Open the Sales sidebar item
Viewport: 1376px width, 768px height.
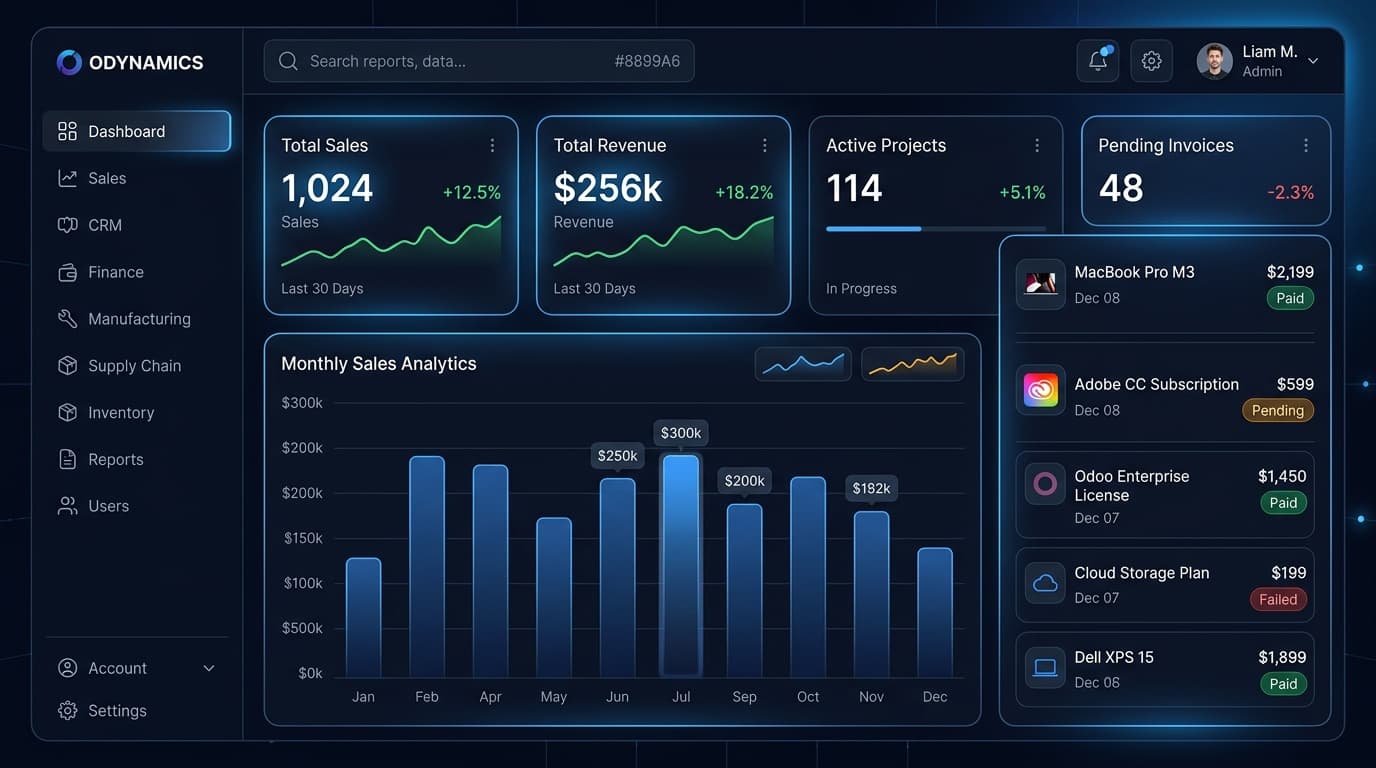pos(137,178)
